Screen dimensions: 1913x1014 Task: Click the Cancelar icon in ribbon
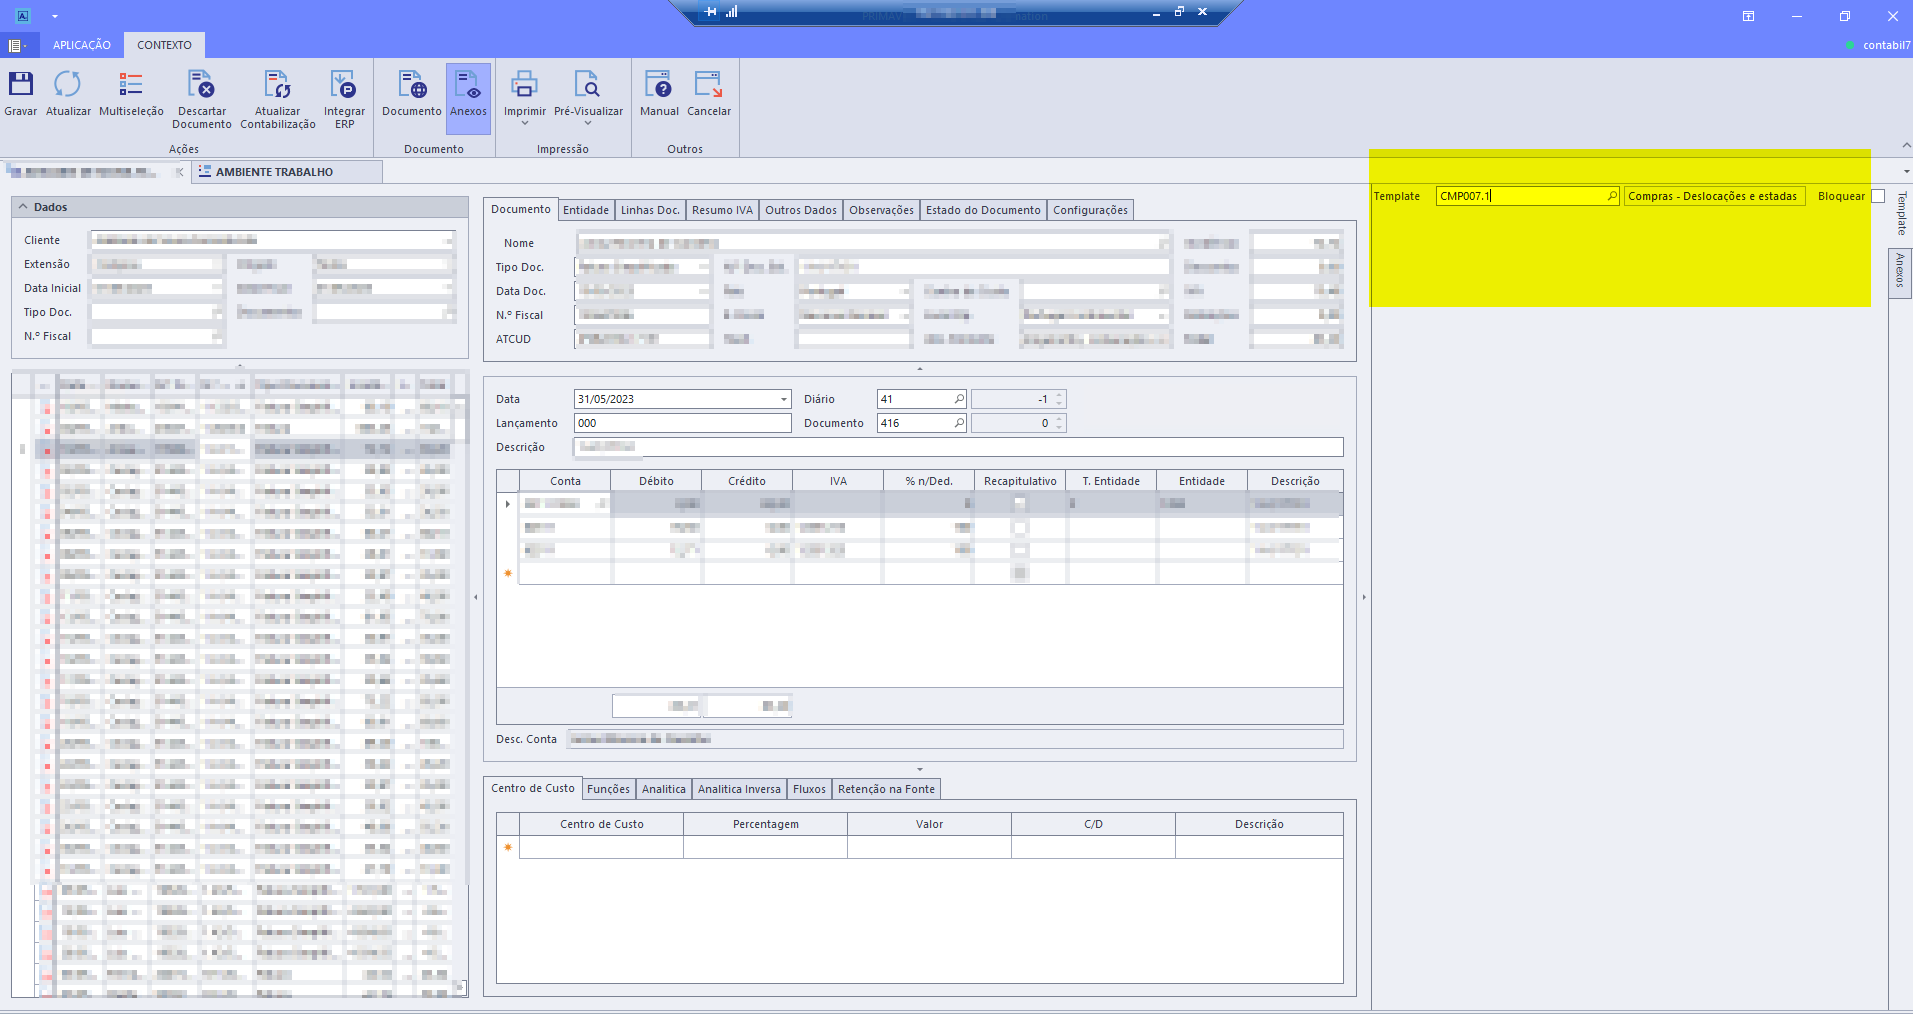coord(709,85)
